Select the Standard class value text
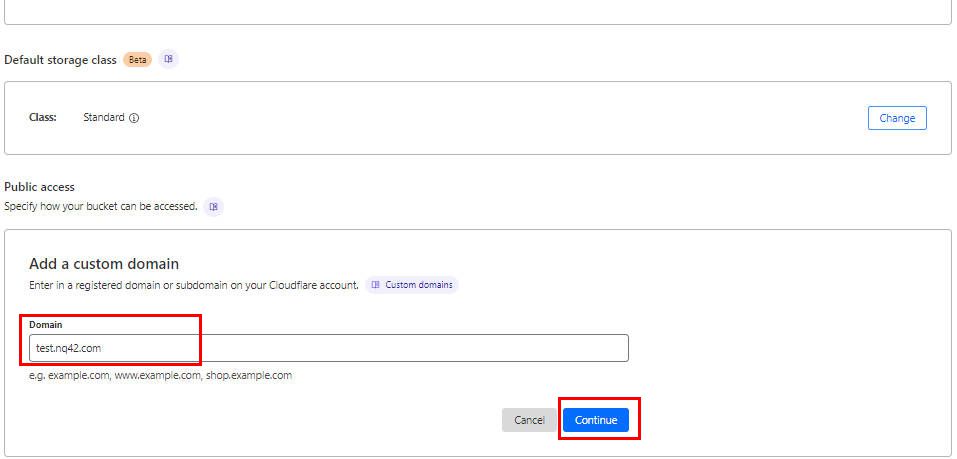 104,117
